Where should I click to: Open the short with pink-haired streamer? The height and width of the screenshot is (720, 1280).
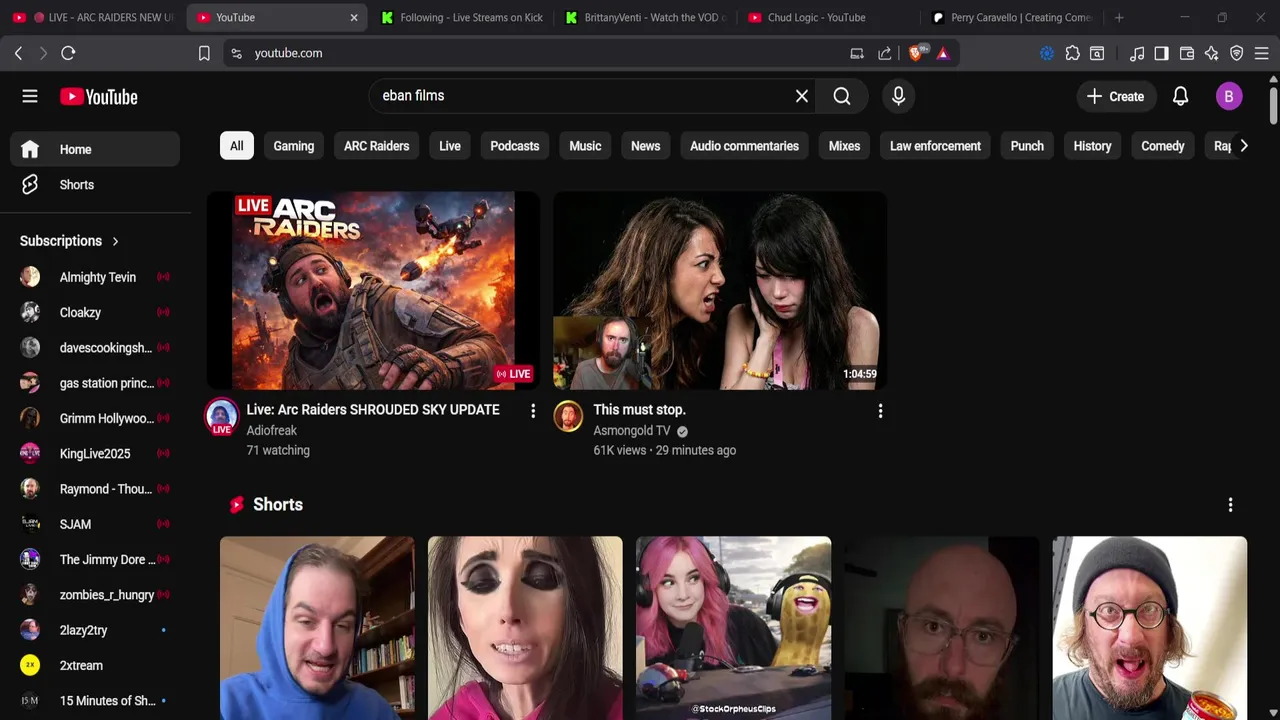coord(733,628)
